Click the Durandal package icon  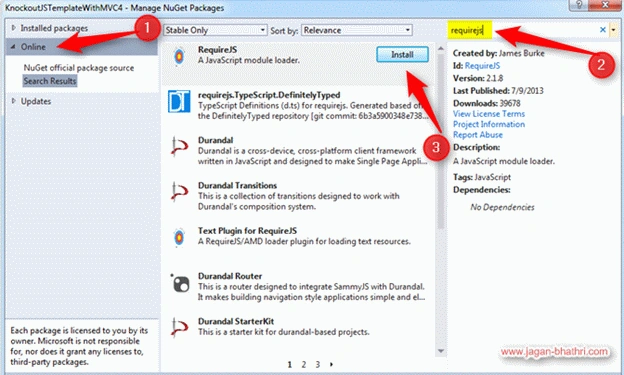tap(179, 147)
